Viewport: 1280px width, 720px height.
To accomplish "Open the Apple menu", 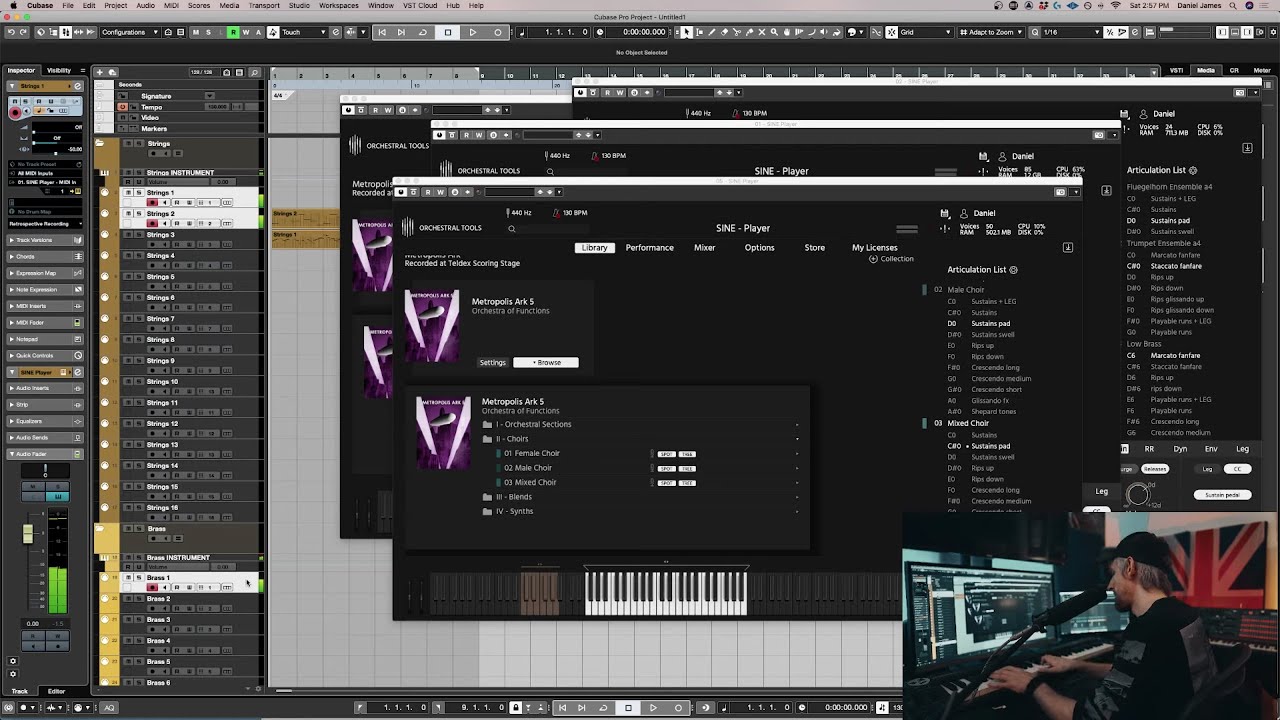I will 11,5.
